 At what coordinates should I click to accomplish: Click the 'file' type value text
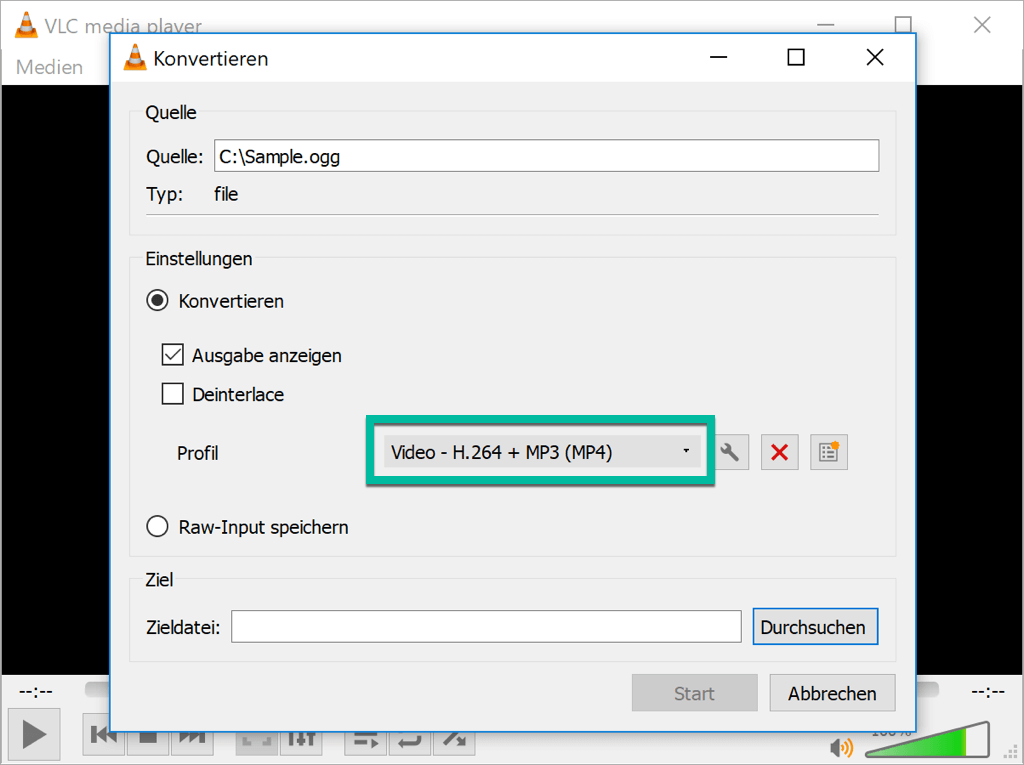coord(226,194)
